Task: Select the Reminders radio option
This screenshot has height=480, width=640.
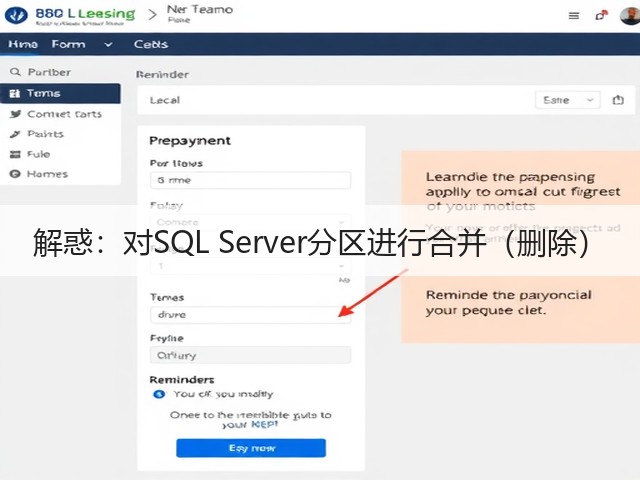Action: click(159, 394)
